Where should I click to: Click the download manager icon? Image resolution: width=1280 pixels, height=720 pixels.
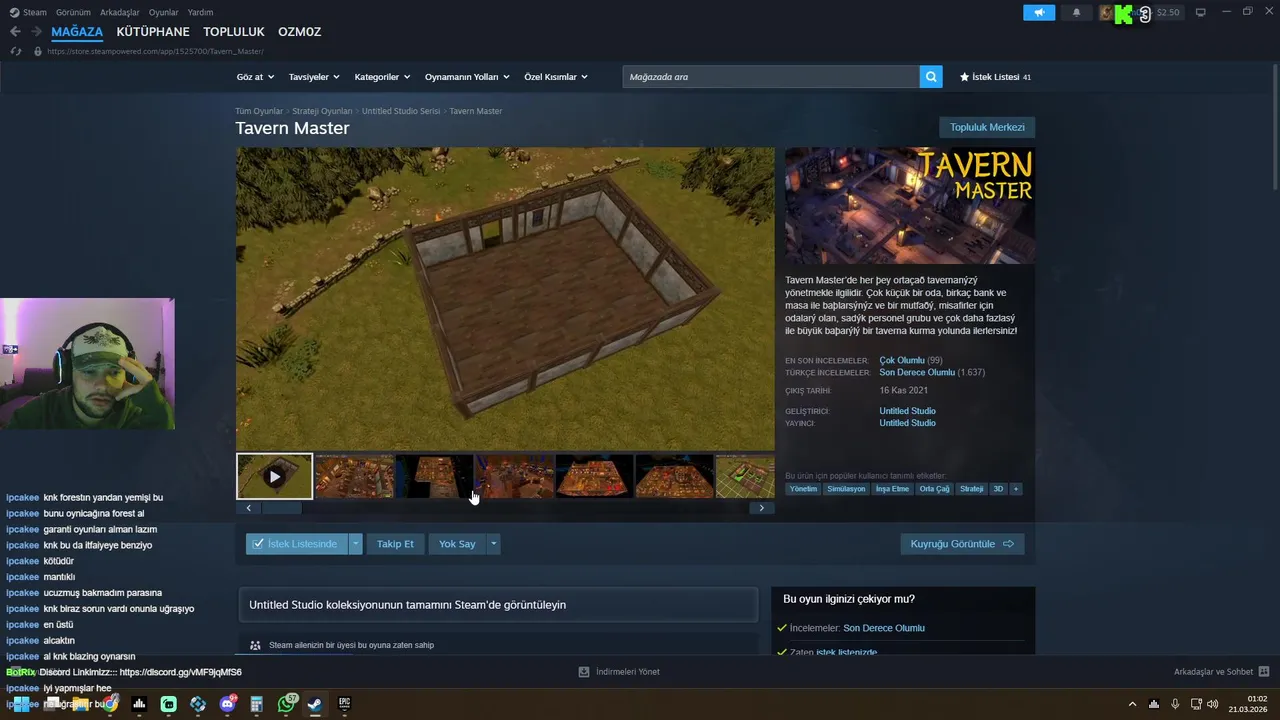584,672
